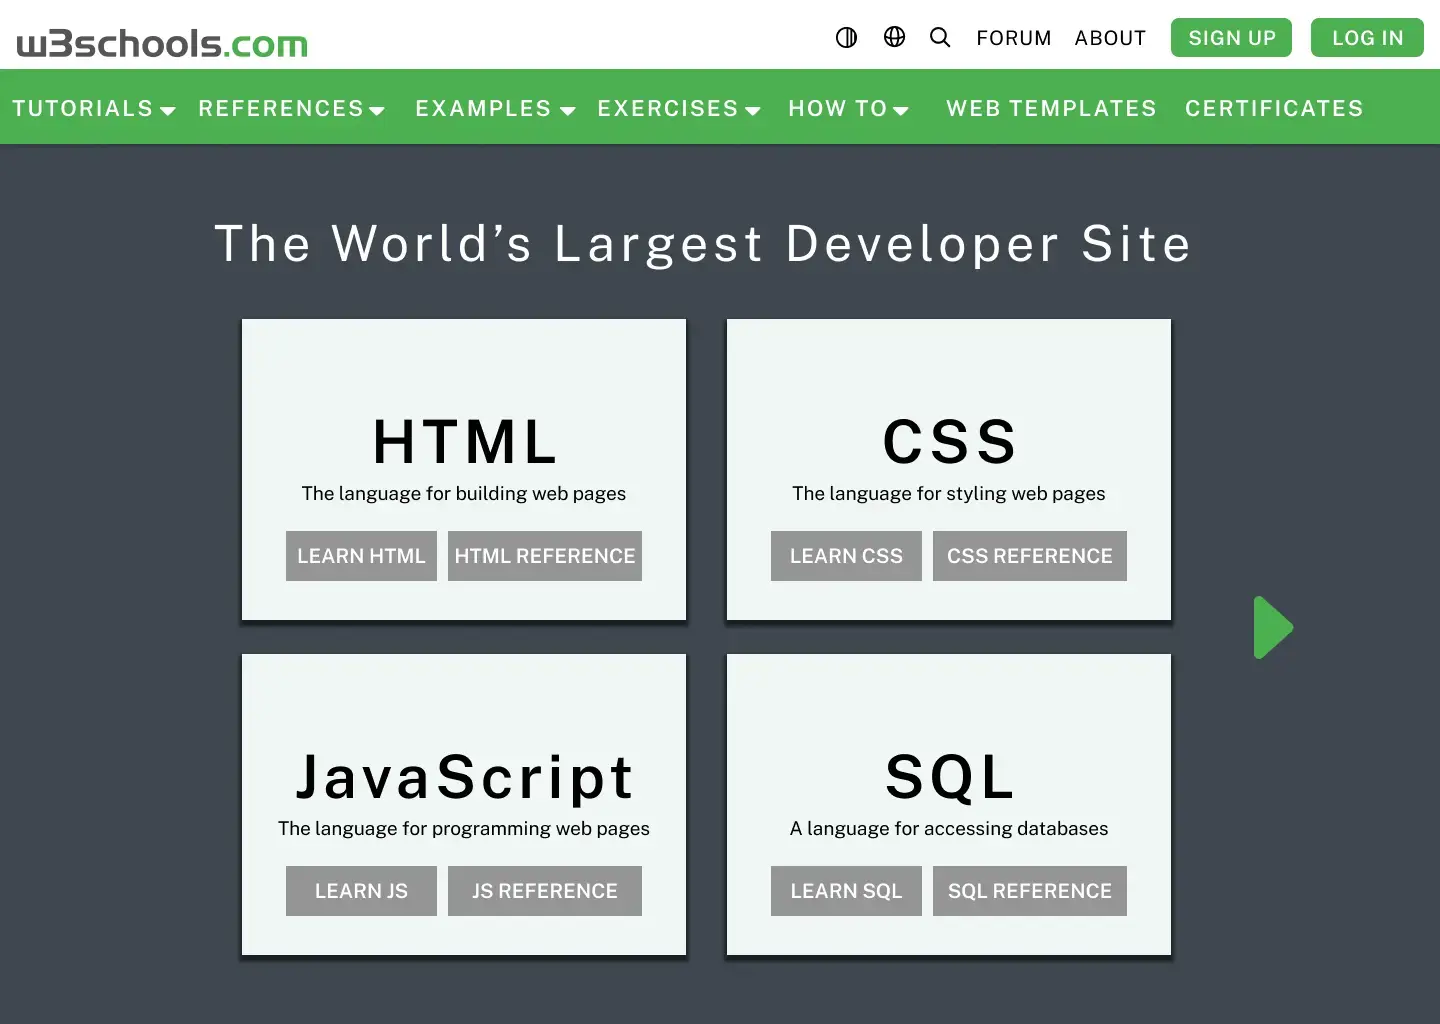Open the About link
This screenshot has width=1440, height=1024.
1110,38
